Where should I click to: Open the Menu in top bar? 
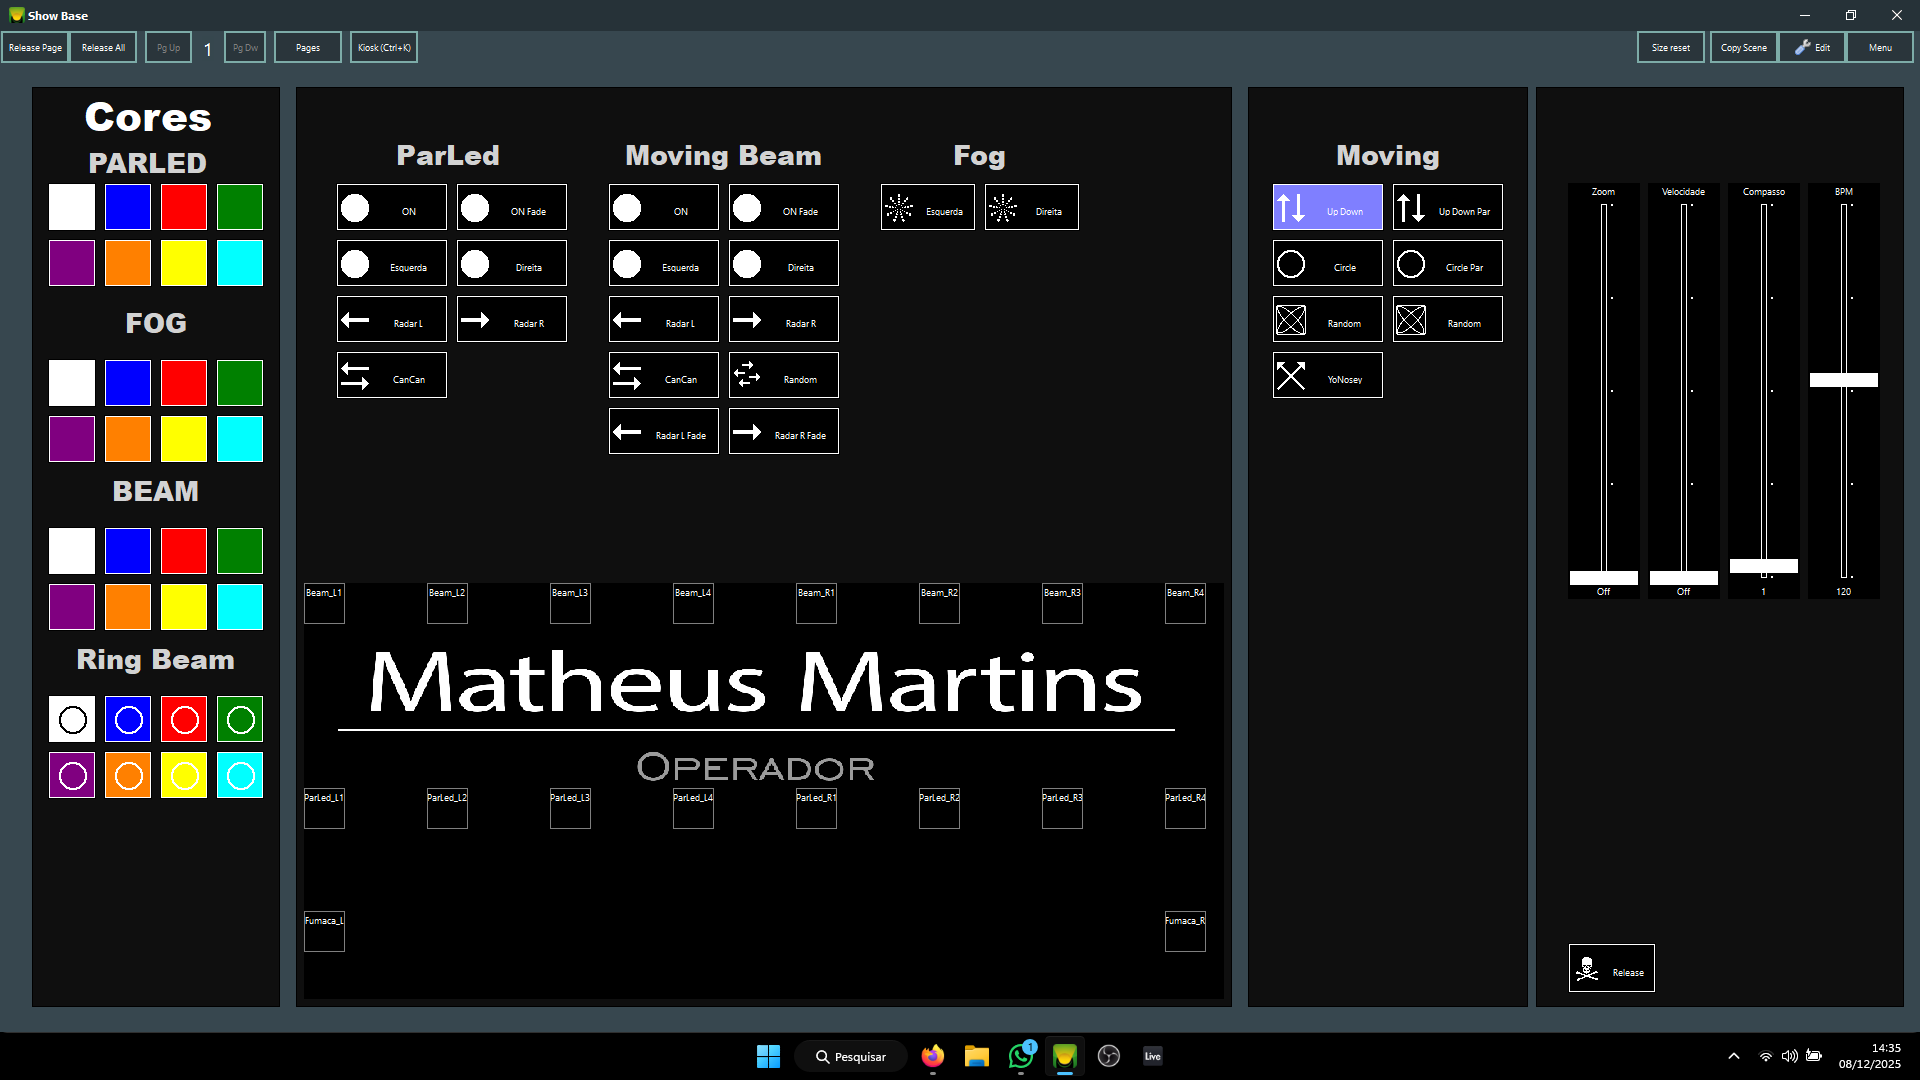click(1879, 47)
